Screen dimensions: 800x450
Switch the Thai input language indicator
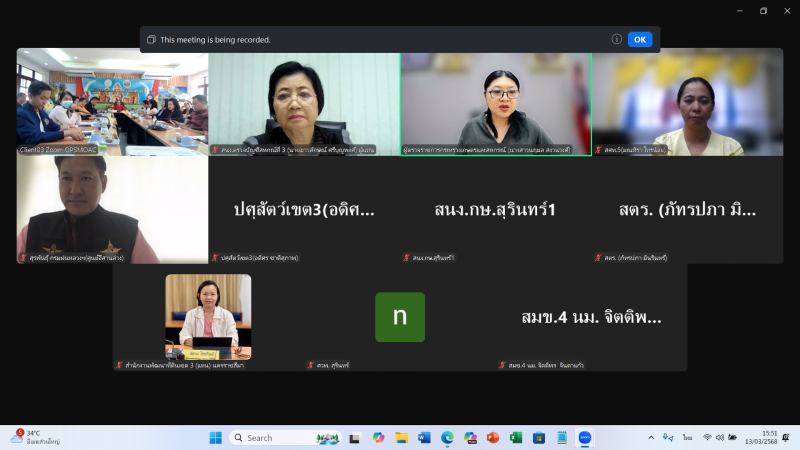click(x=687, y=438)
